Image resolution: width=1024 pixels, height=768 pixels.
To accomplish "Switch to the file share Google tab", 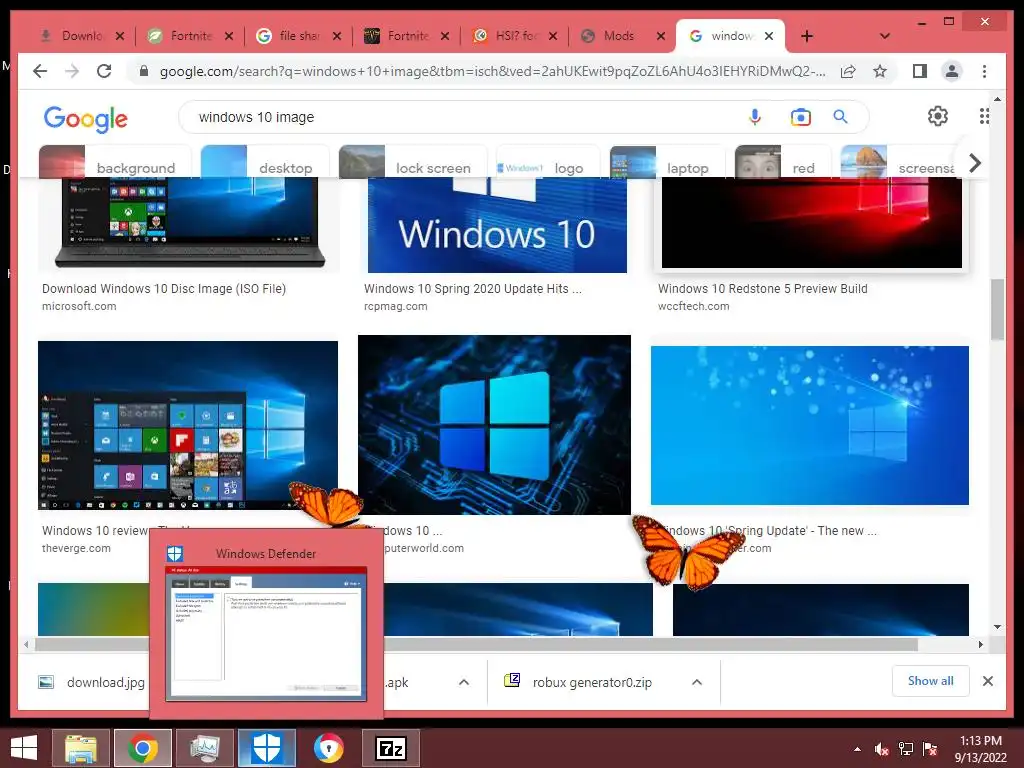I will click(298, 36).
